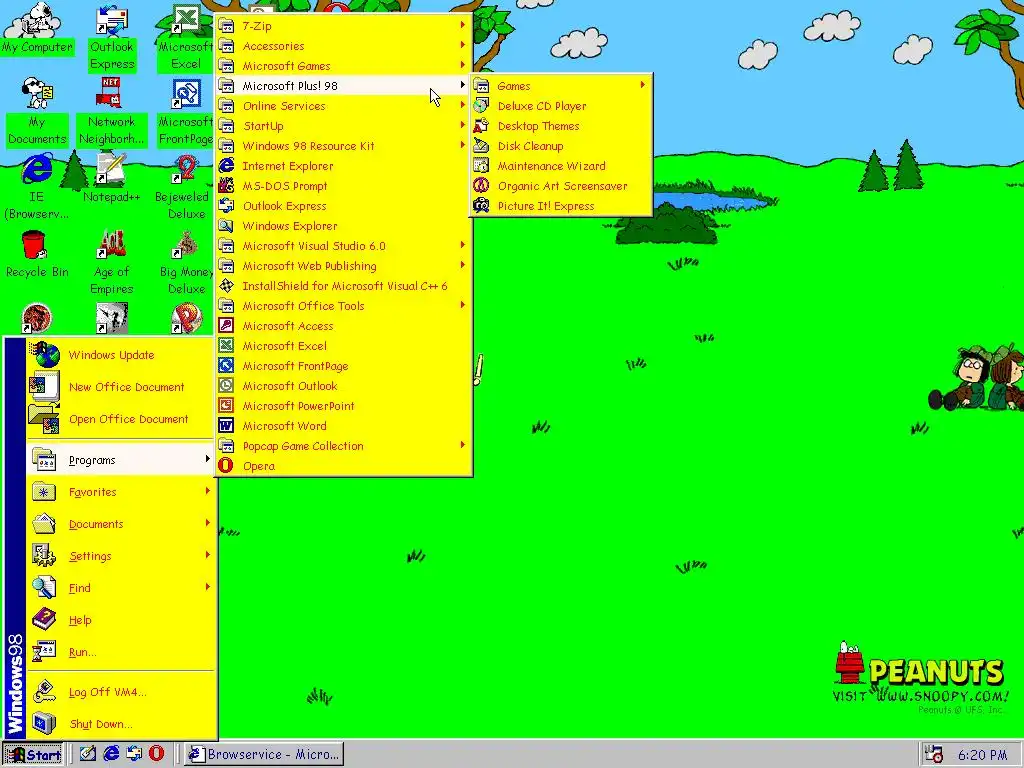Open My Computer desktop icon
Image resolution: width=1024 pixels, height=768 pixels.
(37, 29)
